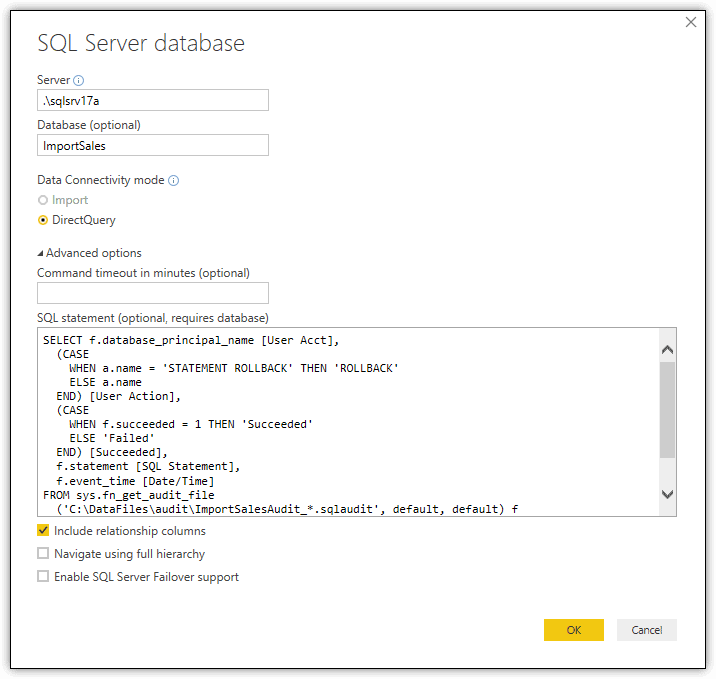
Task: Click the 'f.statement [SQL Statement],' line
Action: point(148,466)
